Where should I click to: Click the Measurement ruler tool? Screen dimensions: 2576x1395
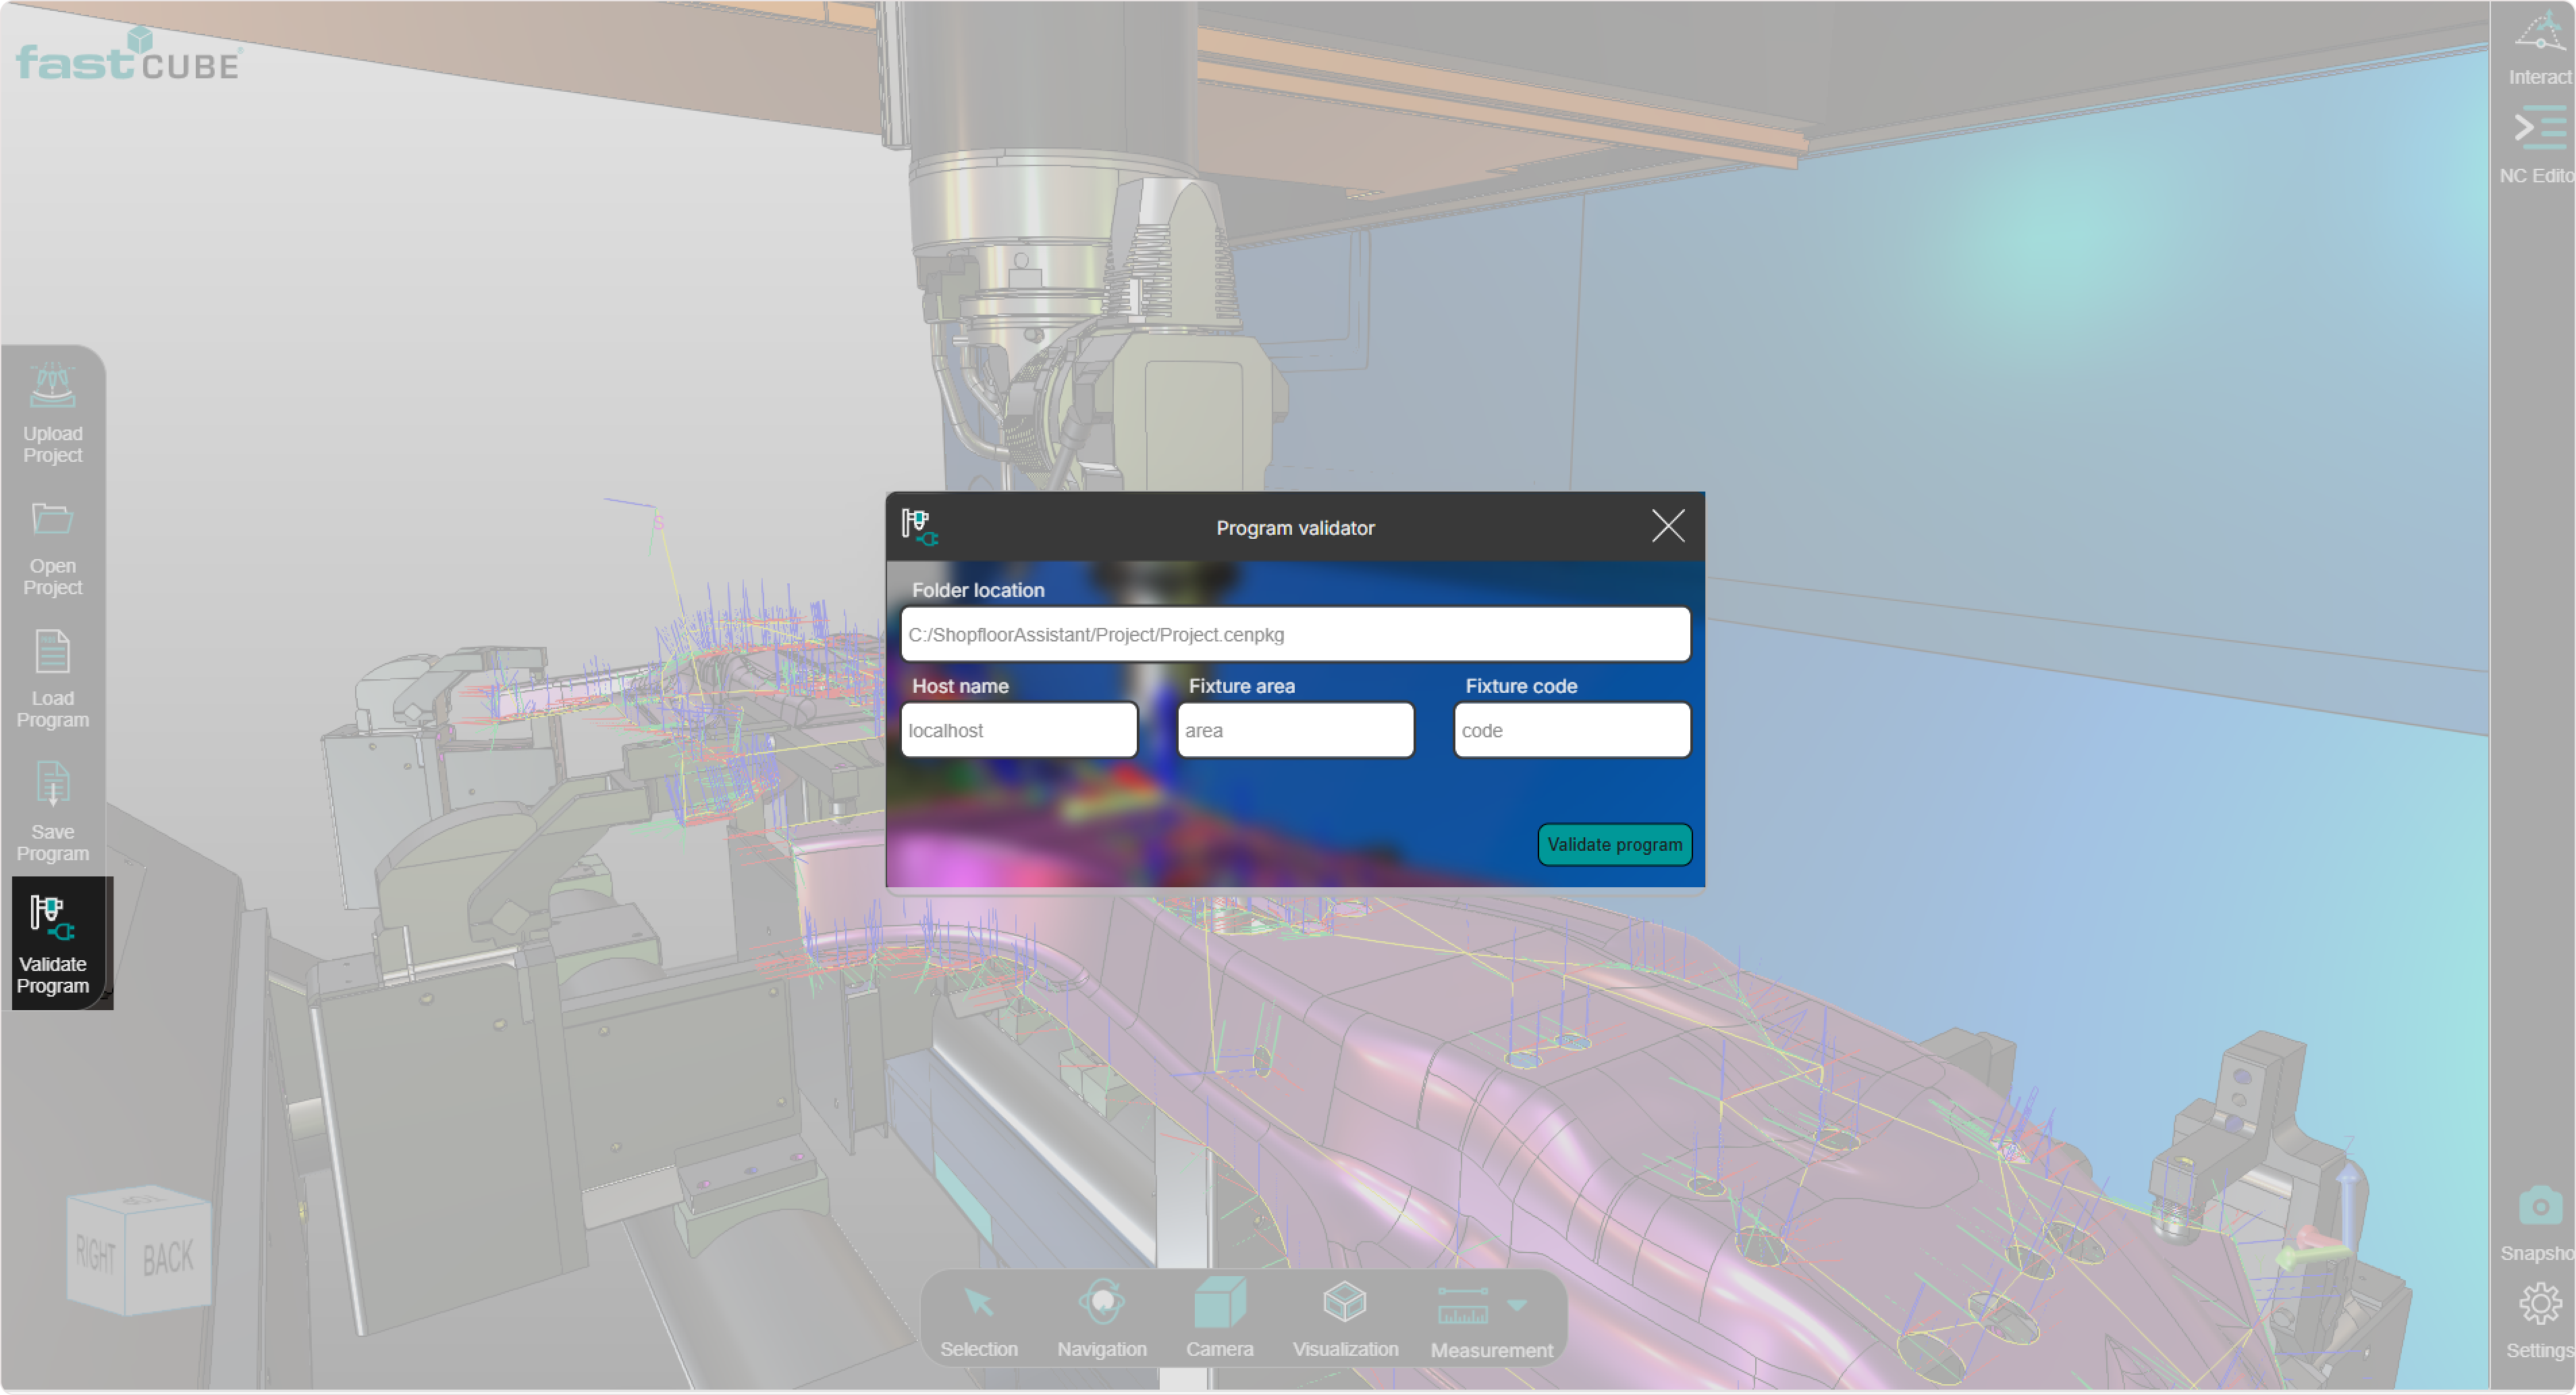pyautogui.click(x=1462, y=1306)
